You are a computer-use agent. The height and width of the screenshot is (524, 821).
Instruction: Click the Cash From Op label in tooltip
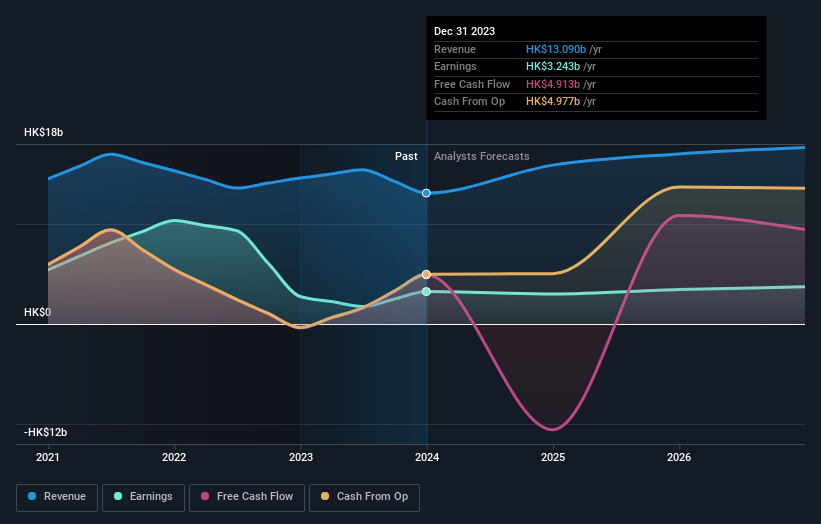click(470, 102)
